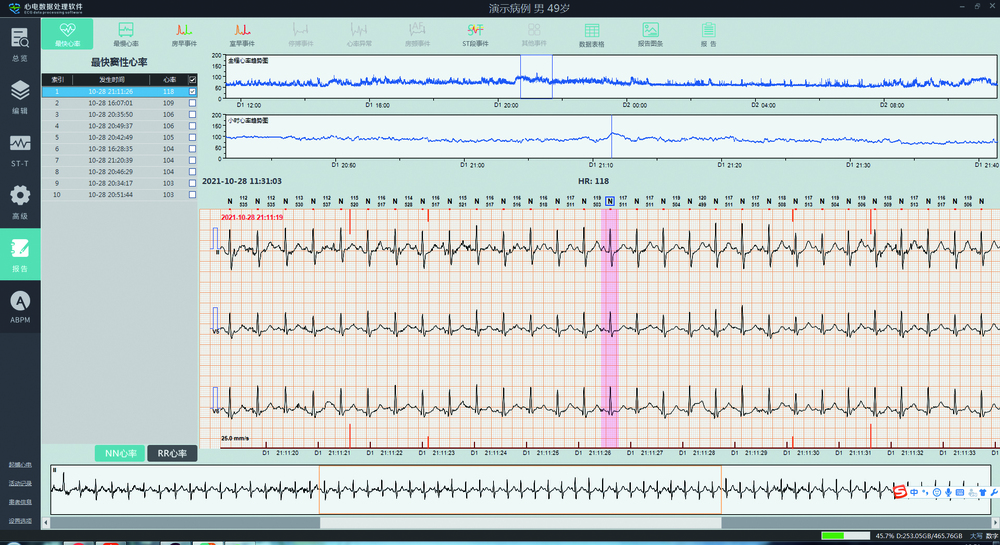Viewport: 1000px width, 545px height.
Task: Uncheck the checkbox for the 21:11:26 row
Action: click(192, 92)
